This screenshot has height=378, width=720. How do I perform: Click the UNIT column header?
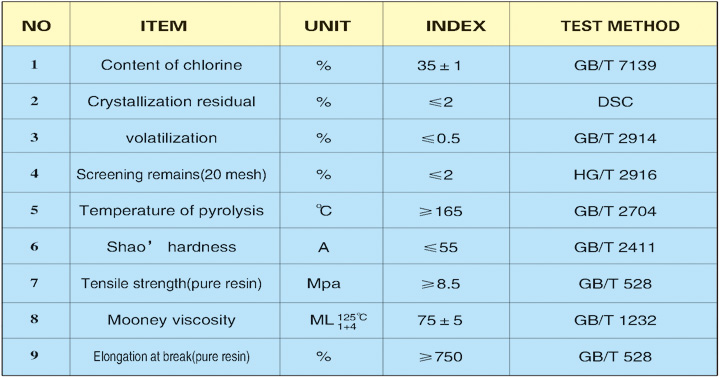(327, 26)
